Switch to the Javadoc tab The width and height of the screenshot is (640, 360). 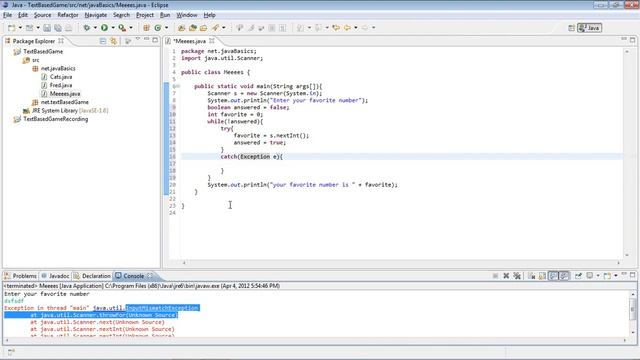[x=55, y=276]
